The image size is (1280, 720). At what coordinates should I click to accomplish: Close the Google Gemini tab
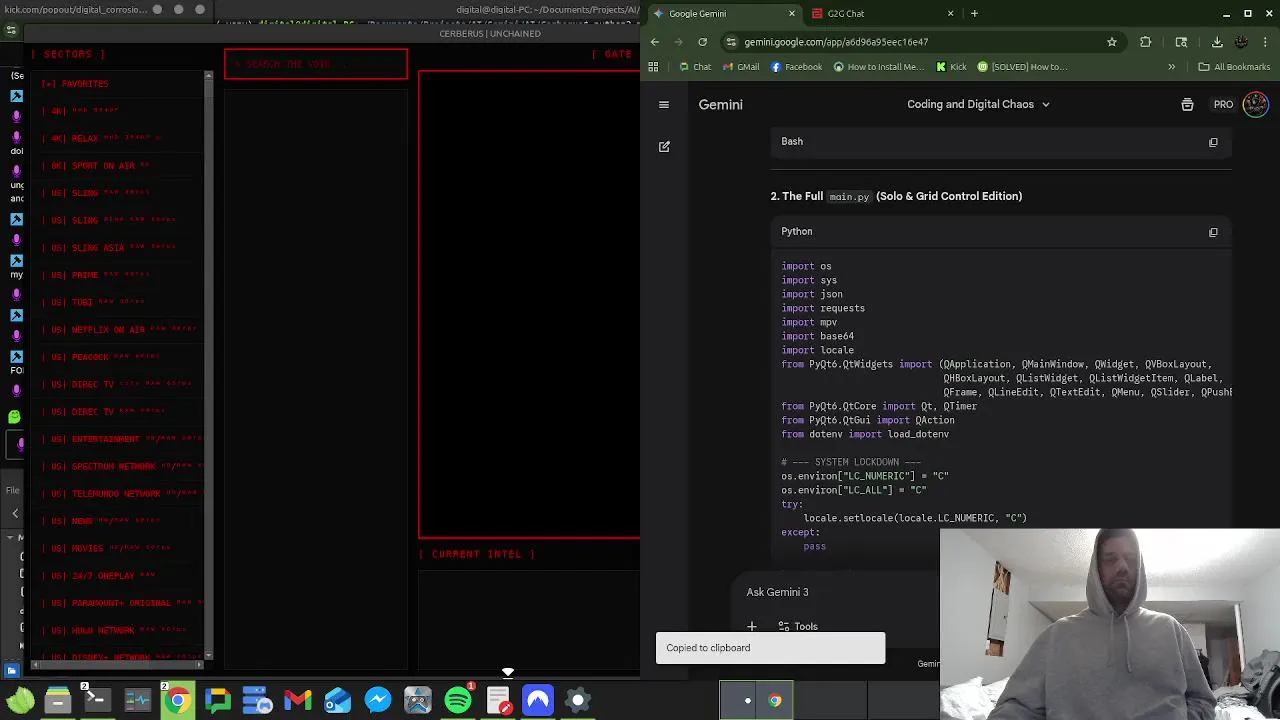pos(792,13)
